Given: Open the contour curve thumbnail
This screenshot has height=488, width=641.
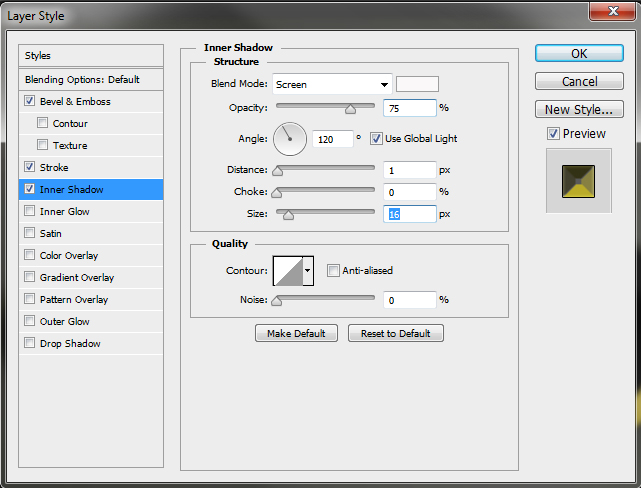Looking at the screenshot, I should pyautogui.click(x=288, y=270).
